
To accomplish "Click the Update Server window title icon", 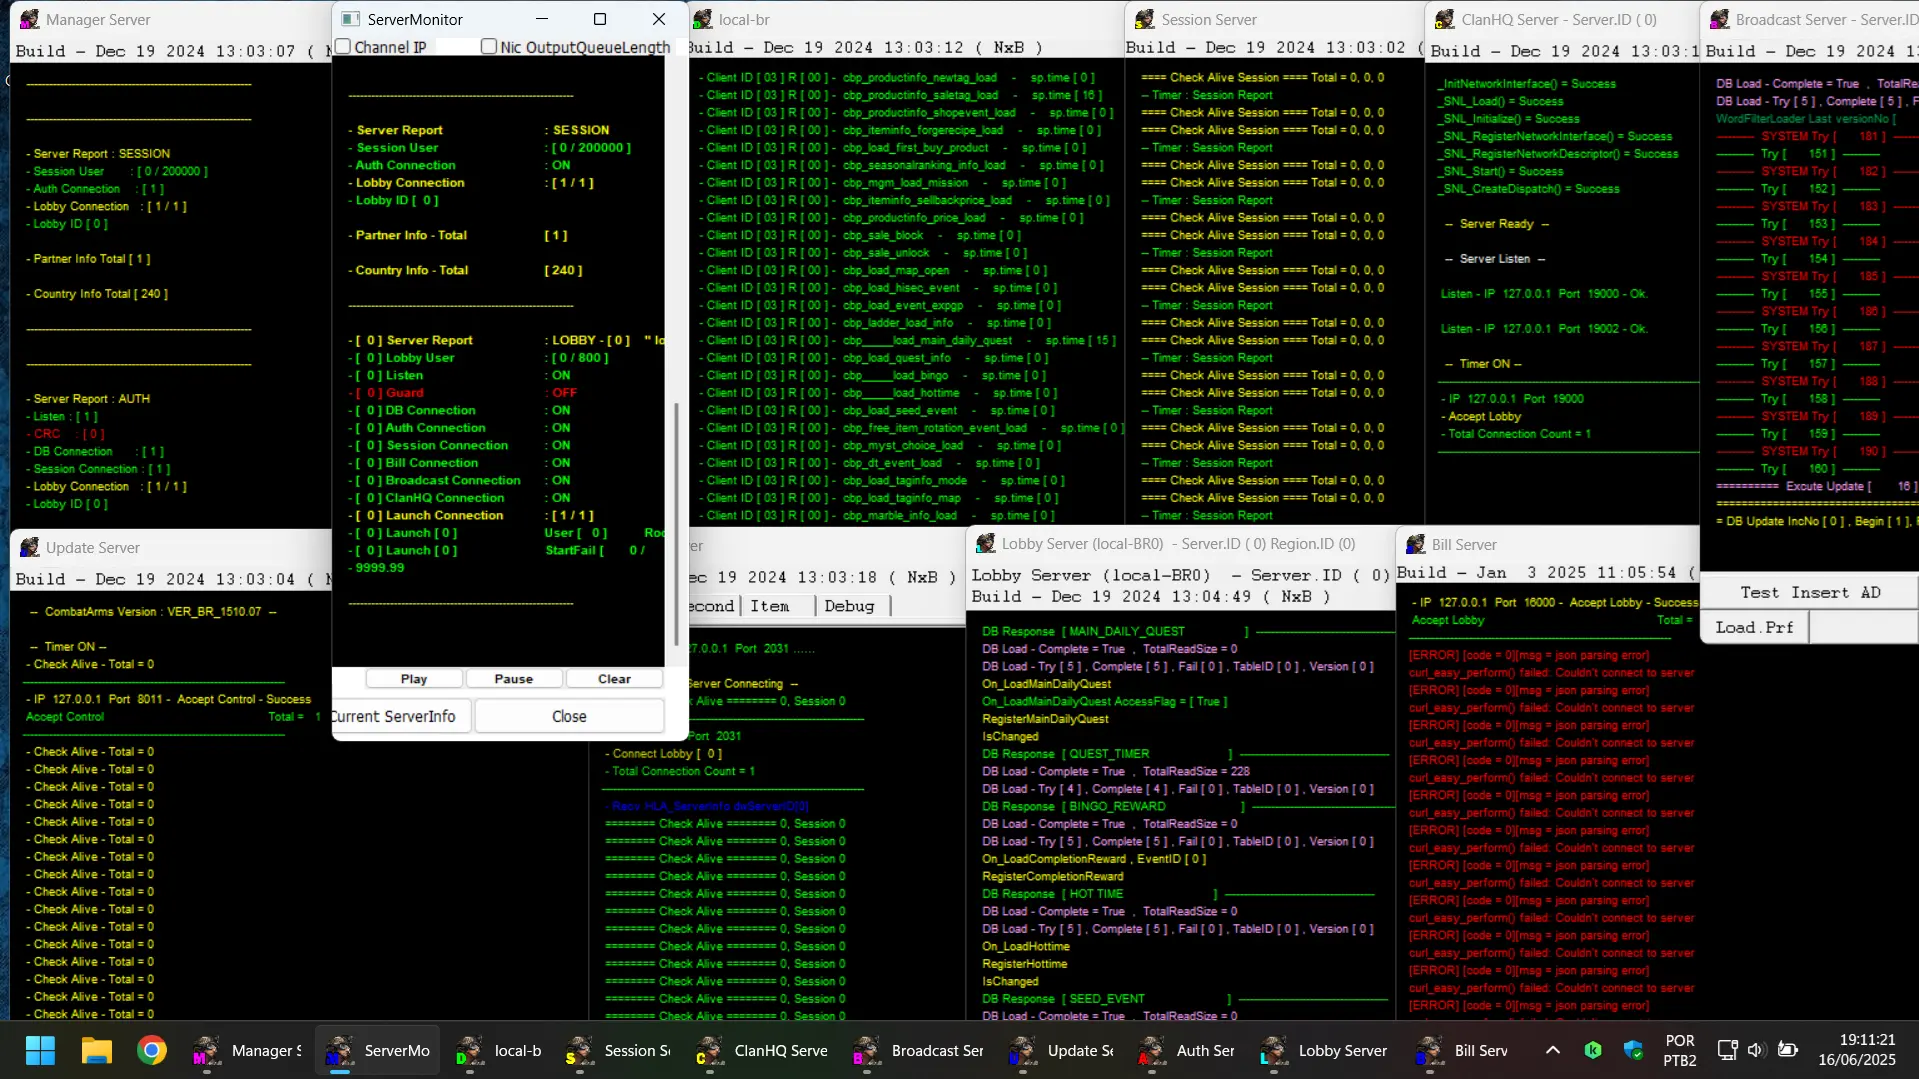I will (30, 547).
